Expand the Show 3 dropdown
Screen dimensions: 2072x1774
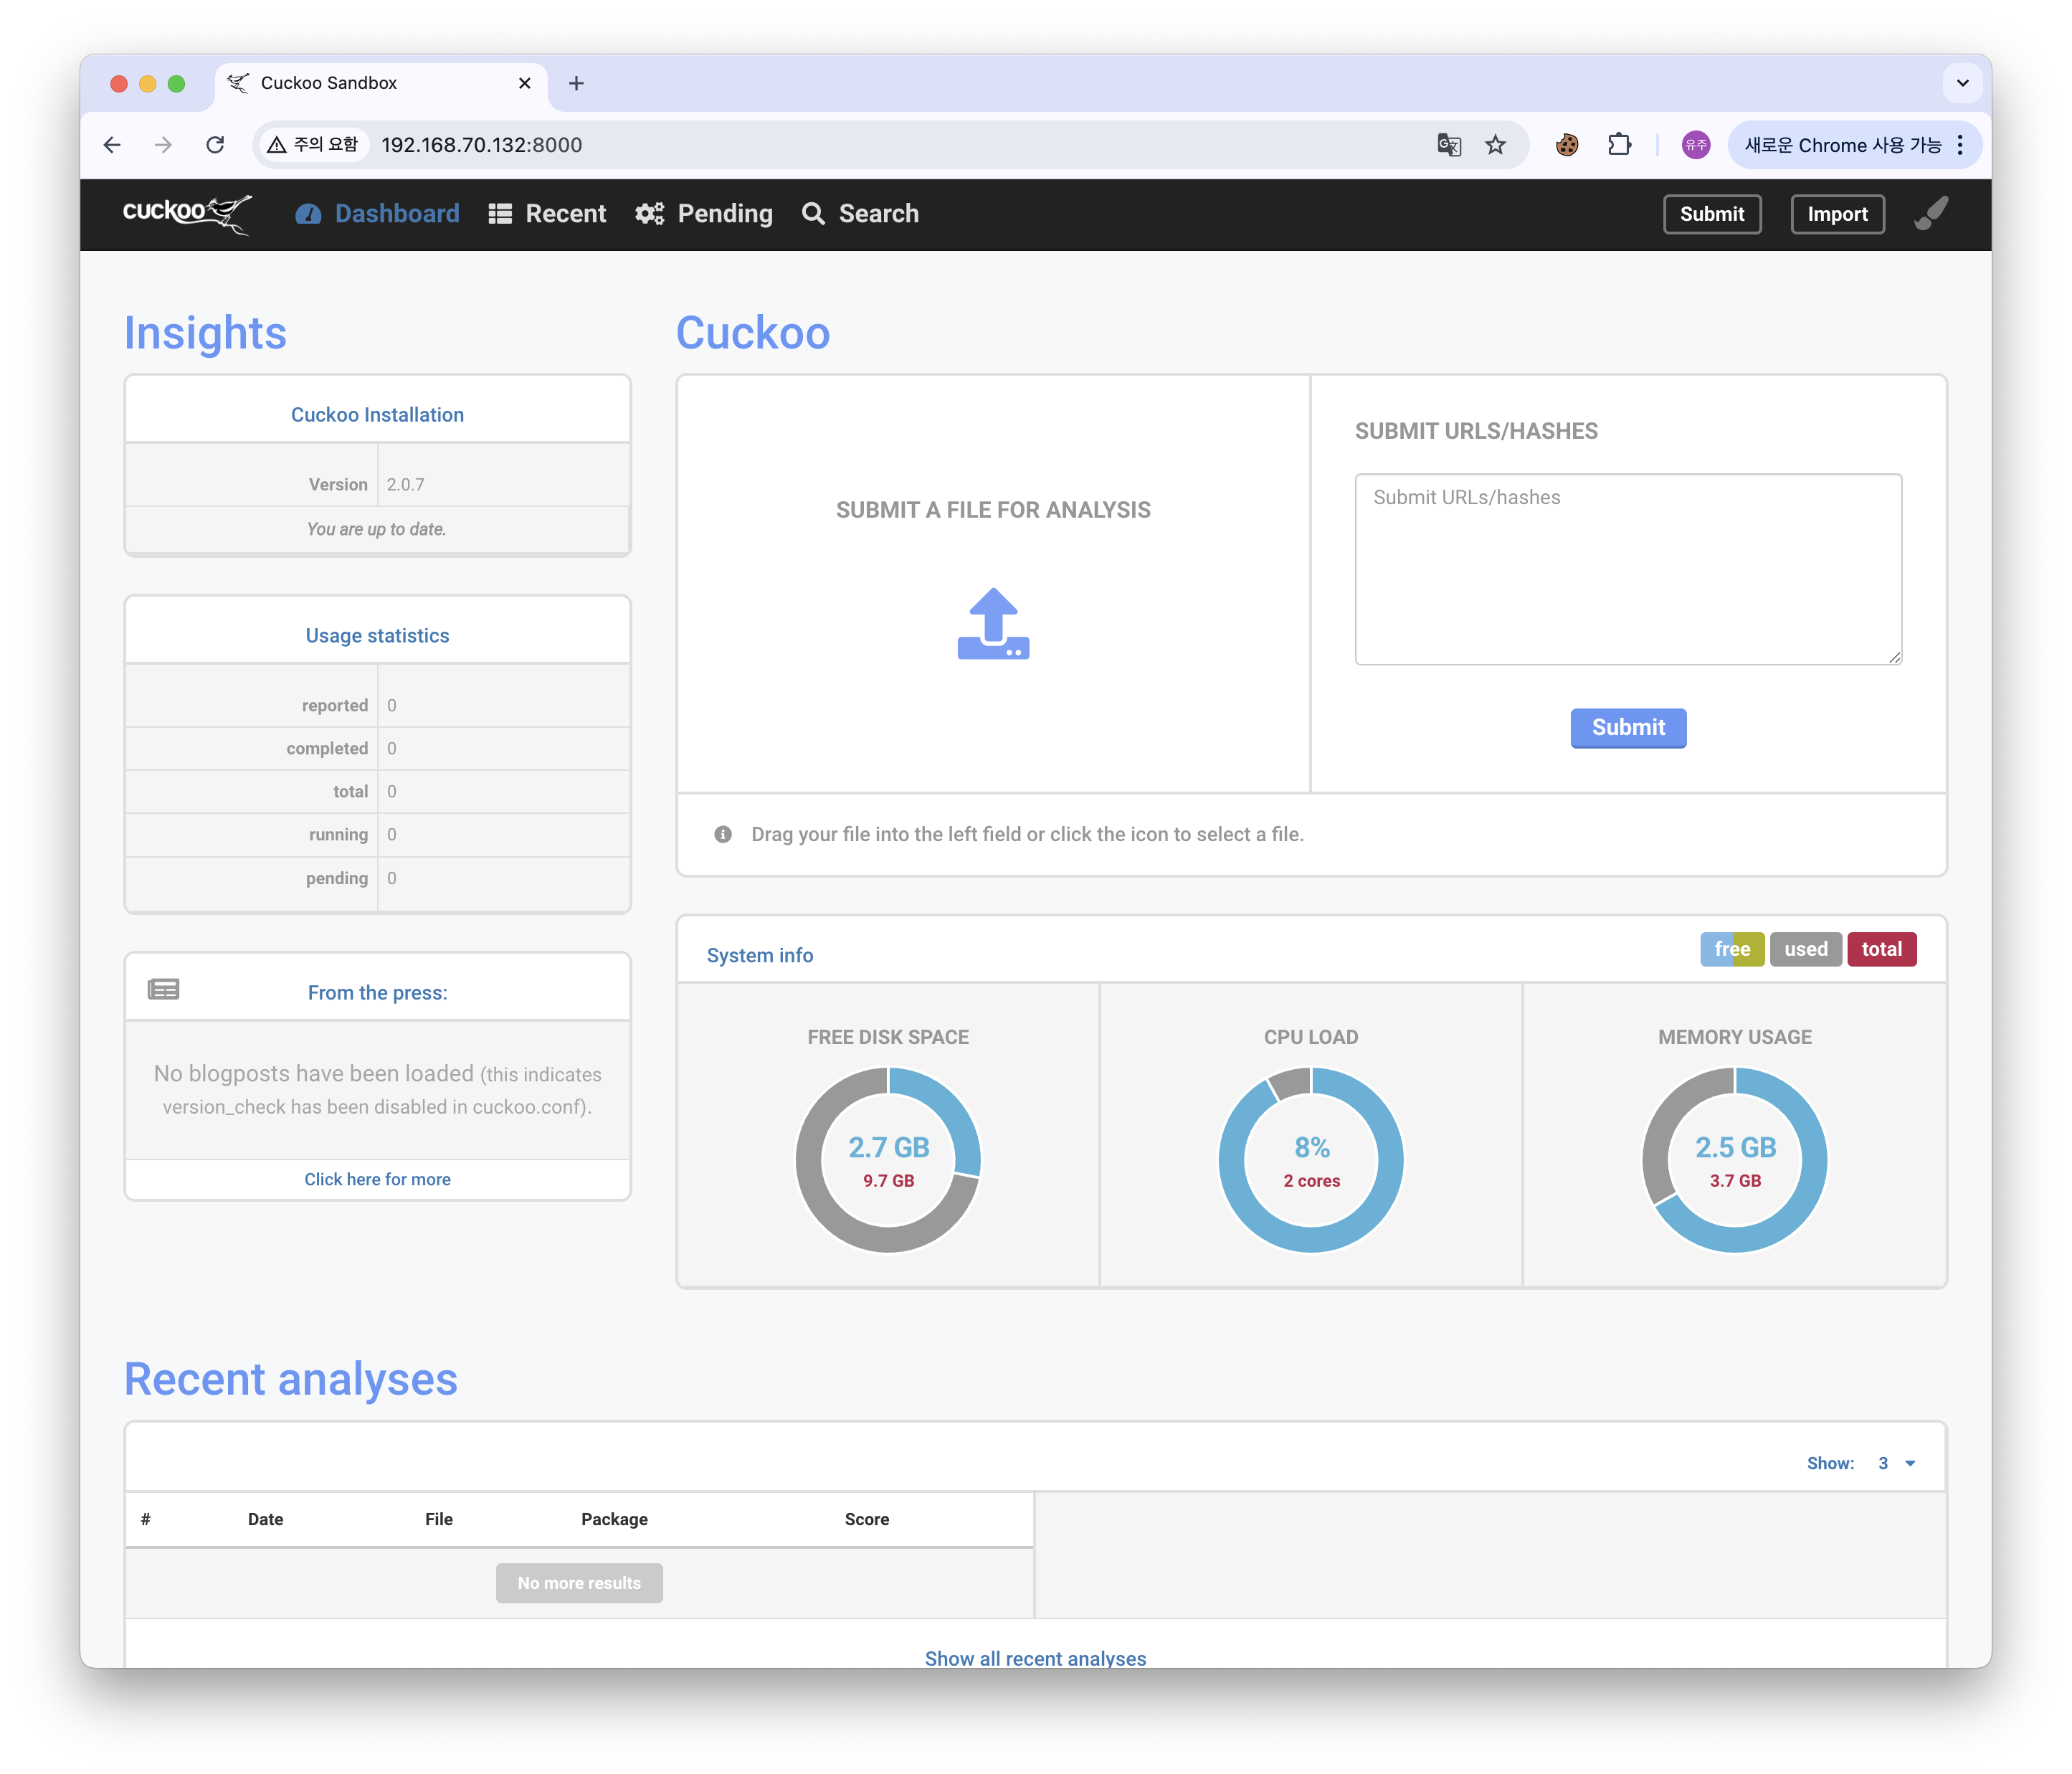1895,1463
